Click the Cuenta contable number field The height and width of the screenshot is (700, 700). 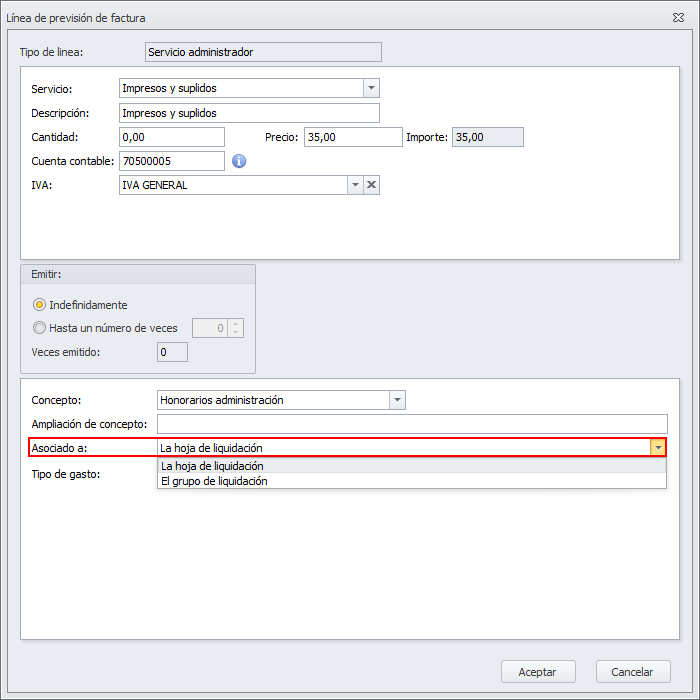pos(171,161)
